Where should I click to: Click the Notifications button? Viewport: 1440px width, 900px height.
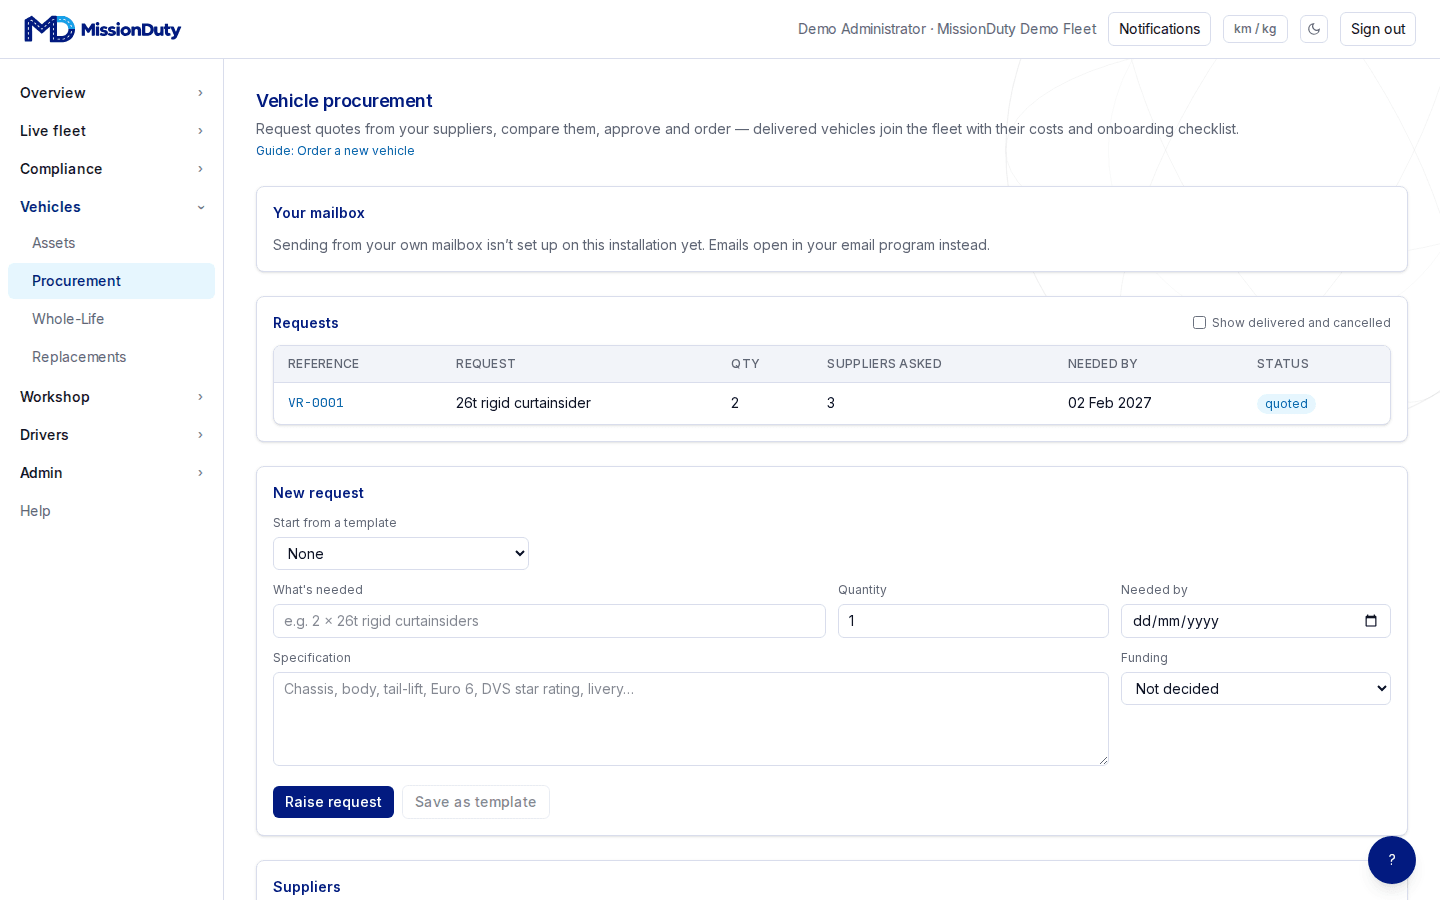click(1159, 29)
